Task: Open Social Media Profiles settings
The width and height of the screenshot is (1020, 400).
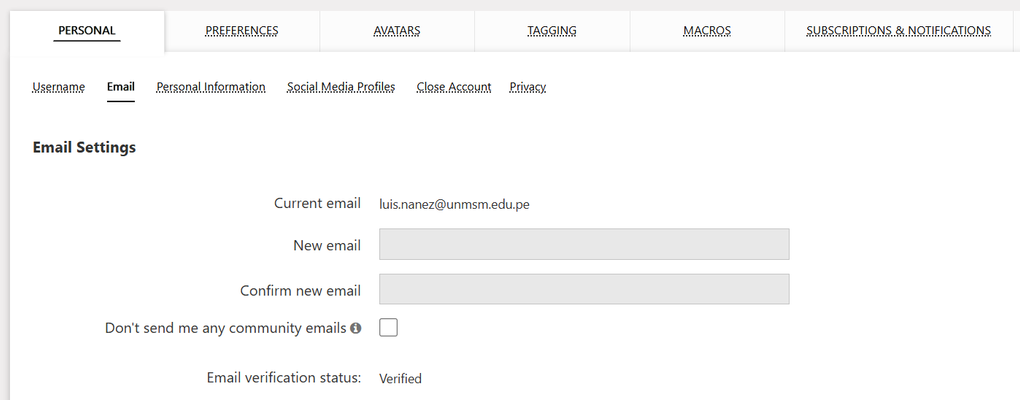Action: [341, 87]
